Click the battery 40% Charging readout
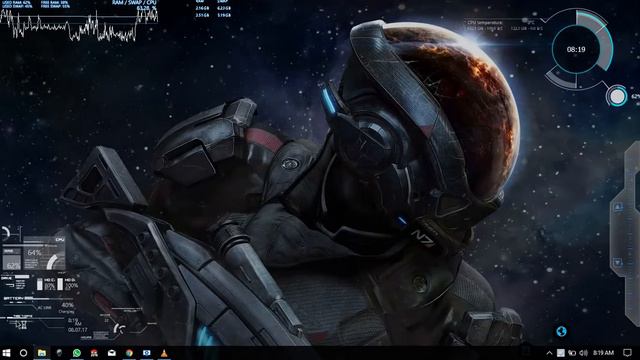This screenshot has width=640, height=360. pos(67,308)
